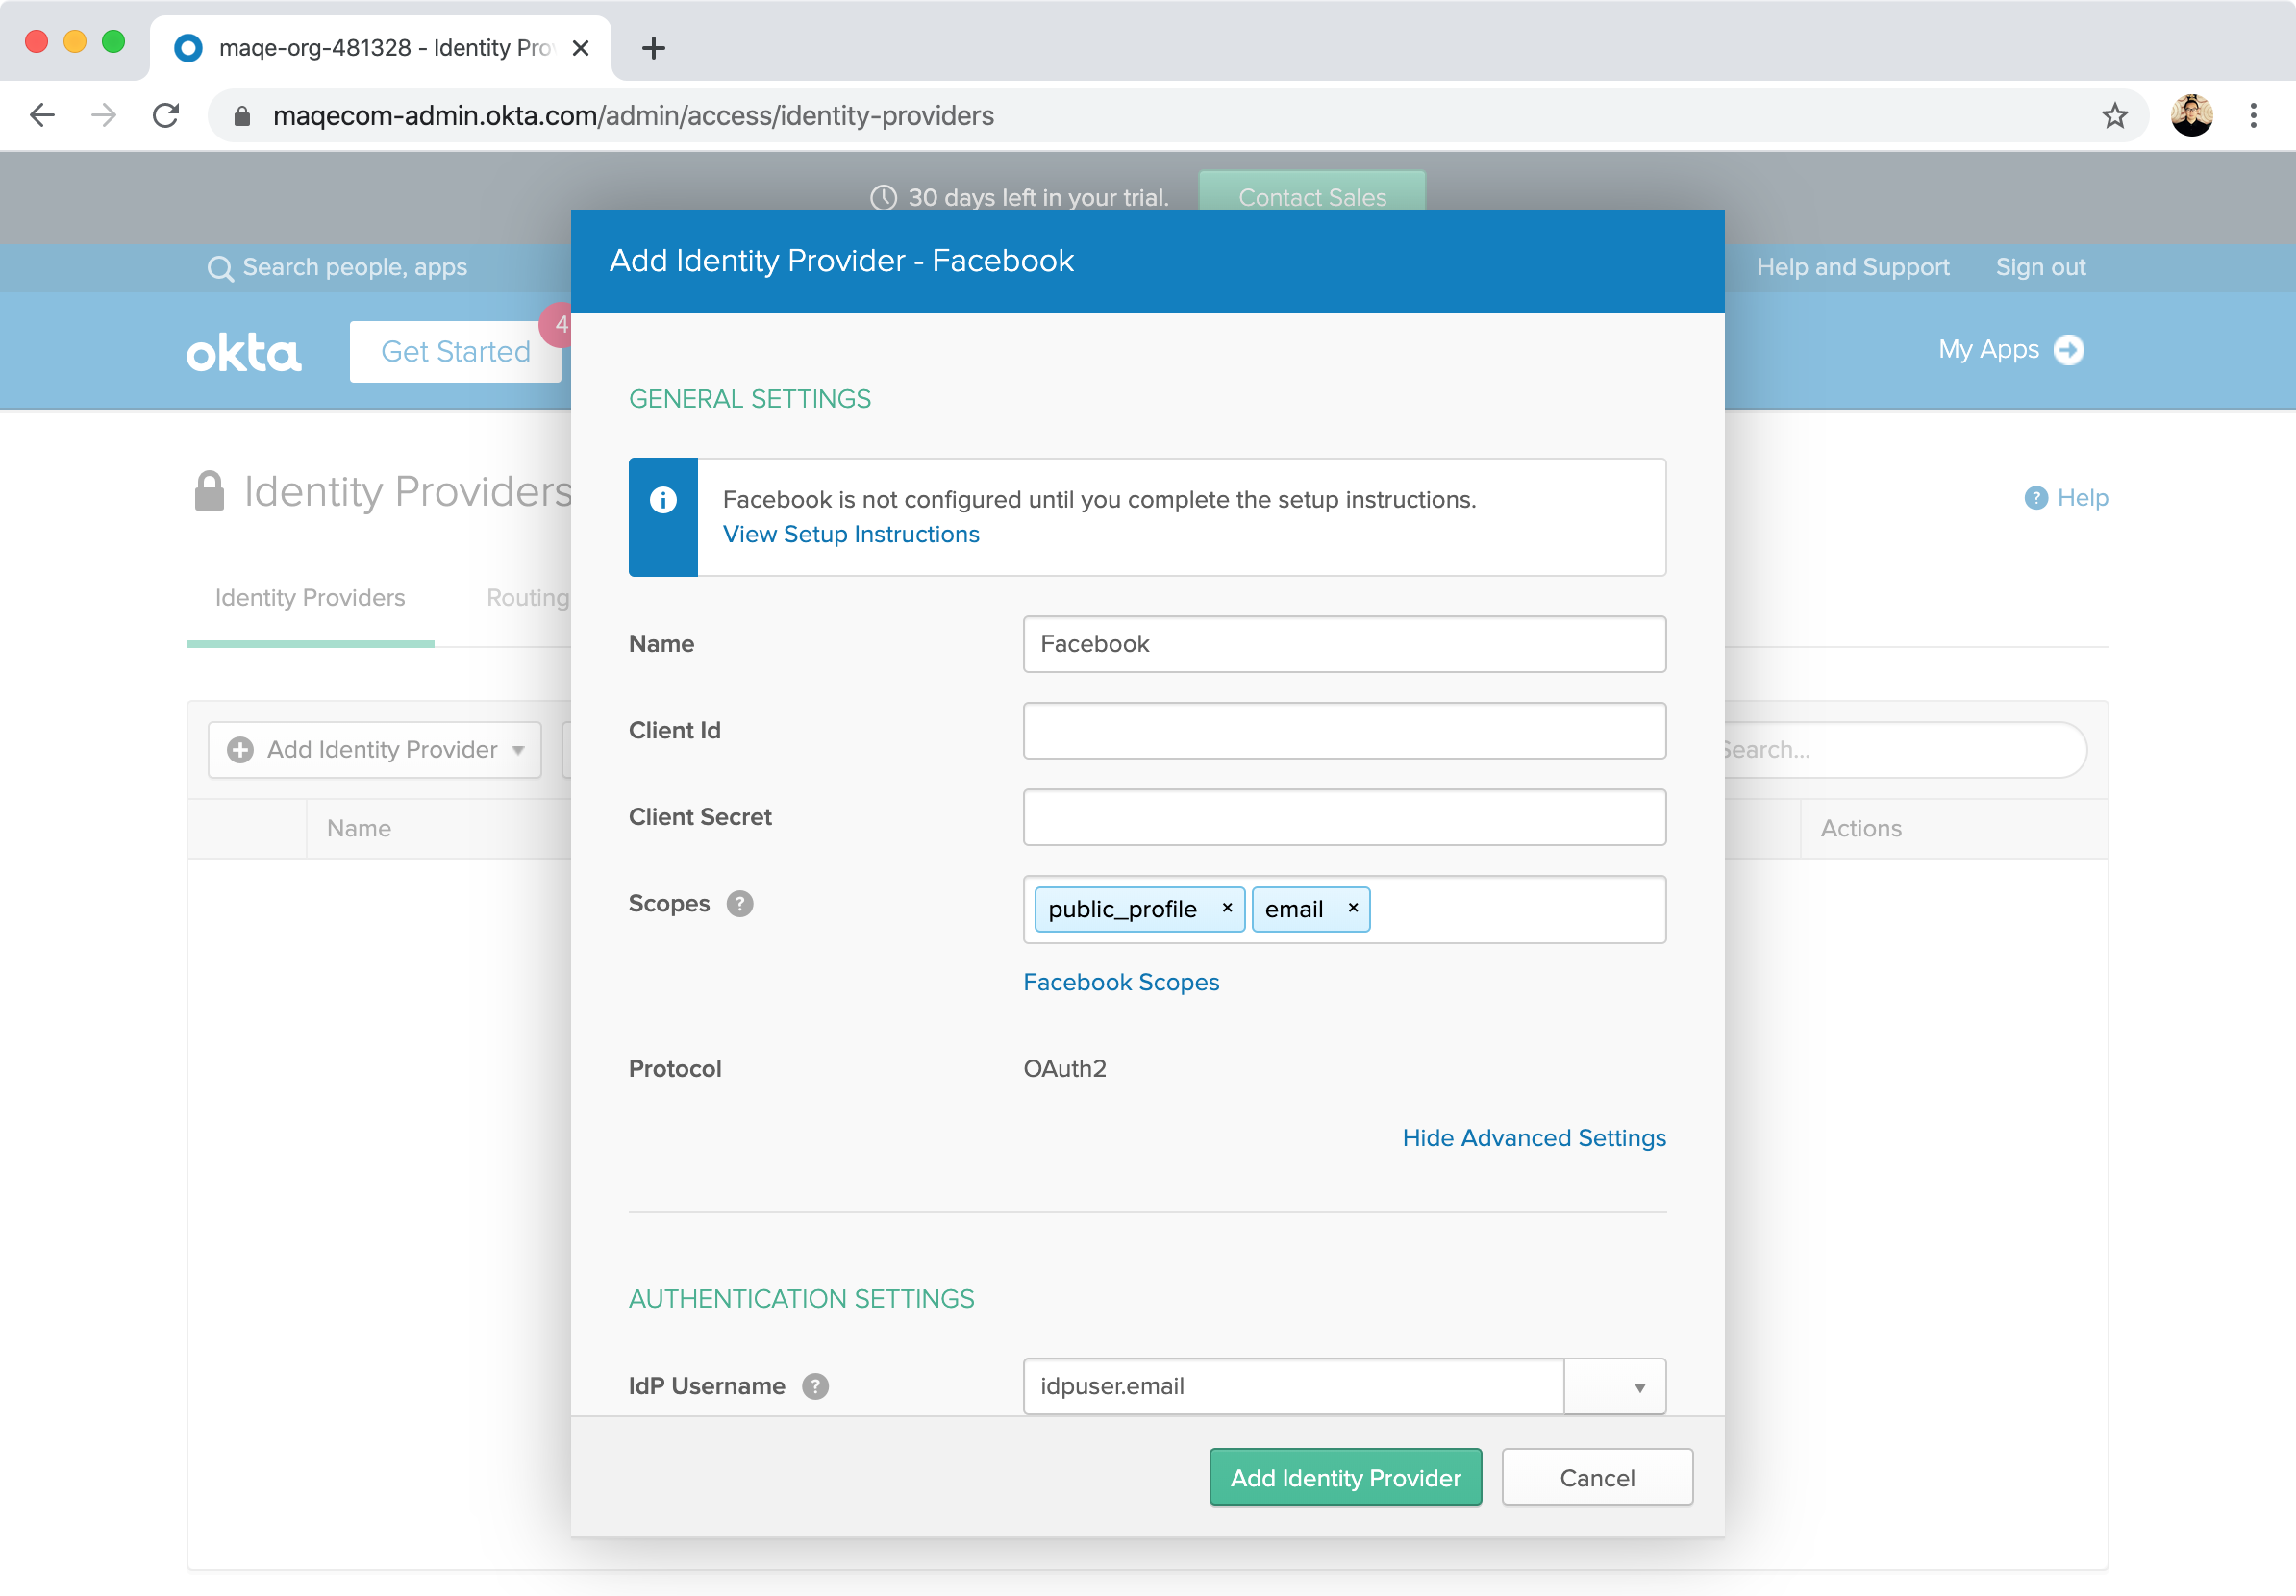The height and width of the screenshot is (1596, 2296).
Task: Expand the IdP Username dropdown arrow
Action: point(1615,1386)
